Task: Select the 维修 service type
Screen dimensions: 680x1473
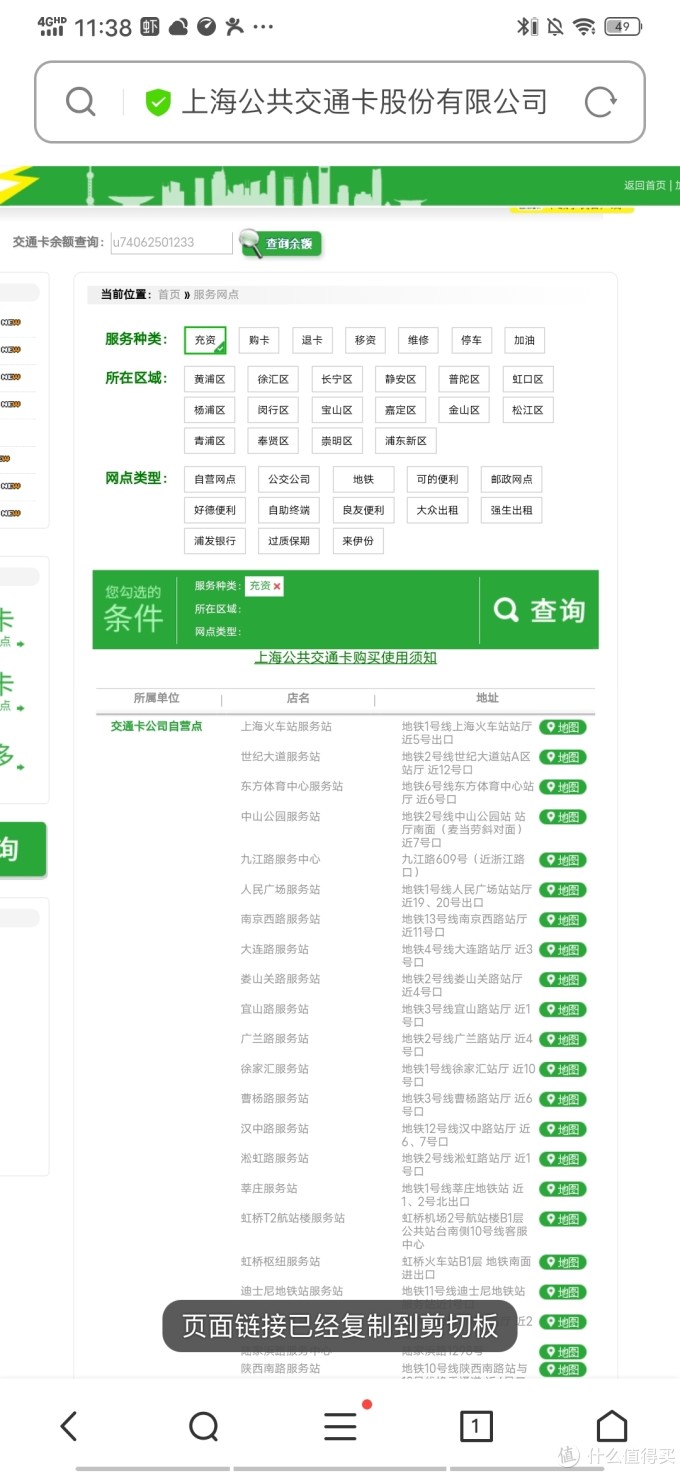Action: pyautogui.click(x=418, y=340)
